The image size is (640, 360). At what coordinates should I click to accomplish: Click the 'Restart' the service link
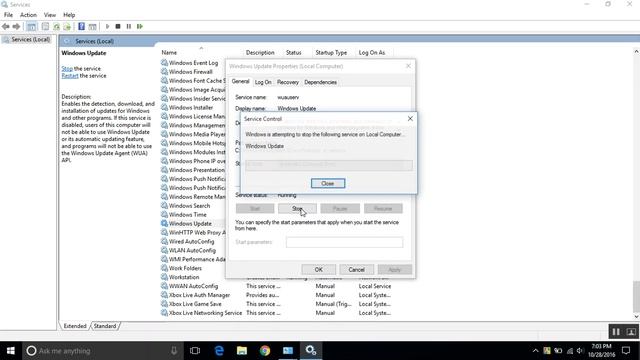coord(70,76)
